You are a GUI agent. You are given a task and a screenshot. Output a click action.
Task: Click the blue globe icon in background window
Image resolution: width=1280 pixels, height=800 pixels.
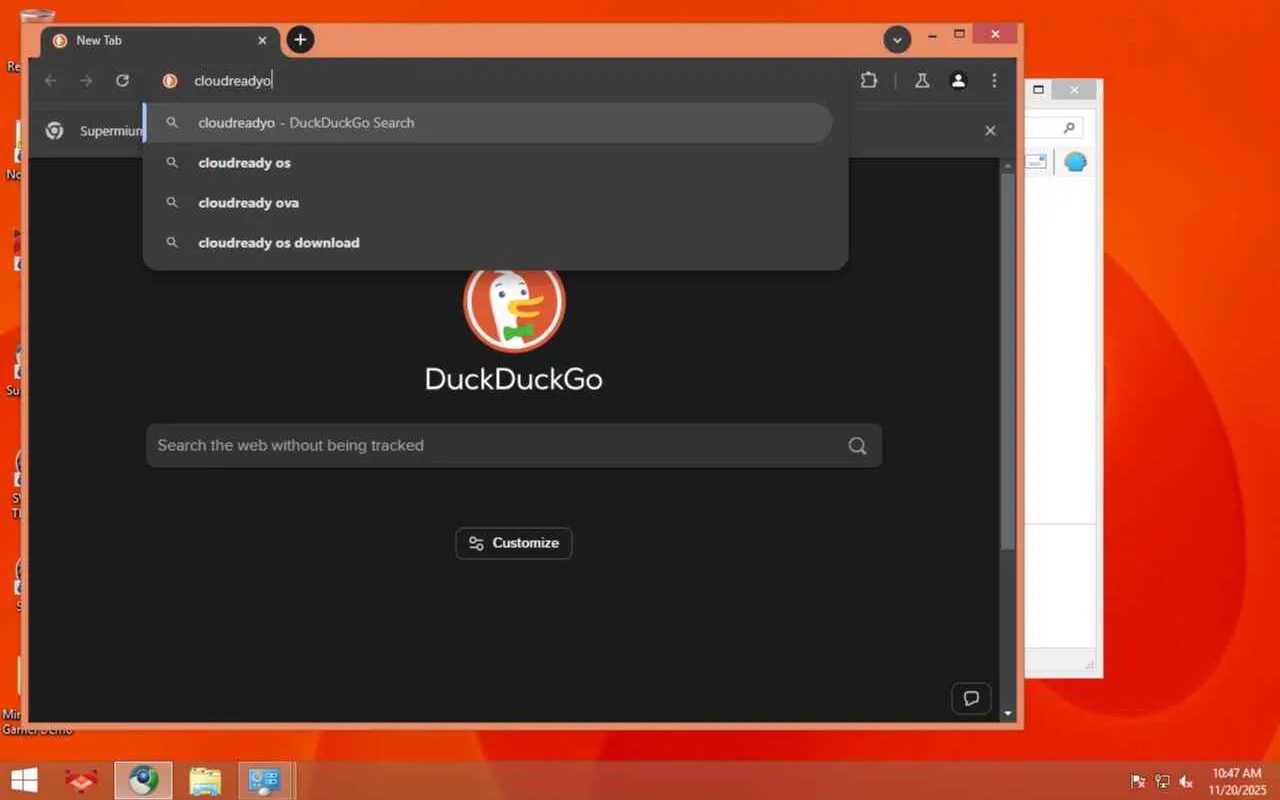pos(1075,162)
